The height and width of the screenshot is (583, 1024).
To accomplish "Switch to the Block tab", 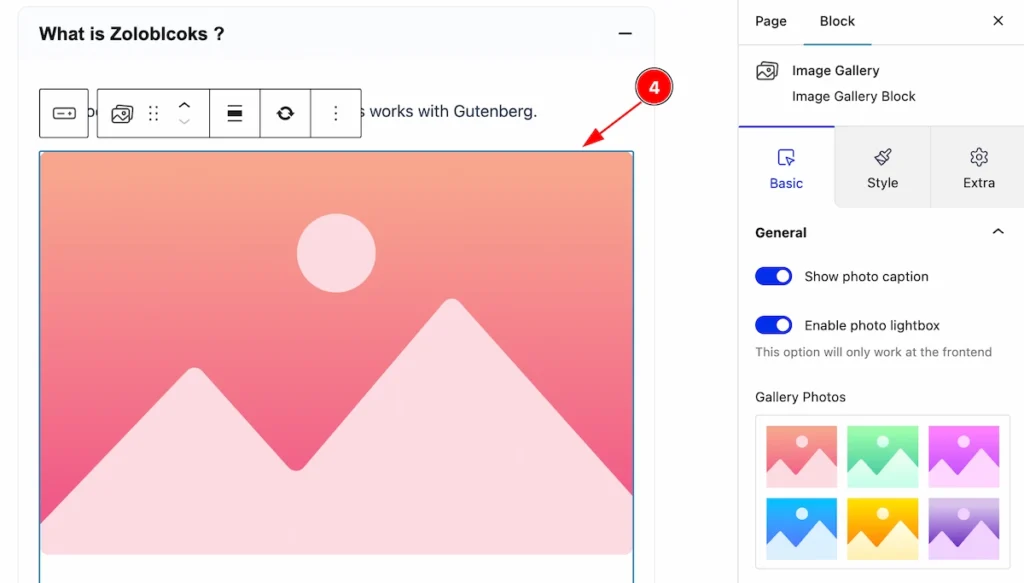I will point(837,21).
